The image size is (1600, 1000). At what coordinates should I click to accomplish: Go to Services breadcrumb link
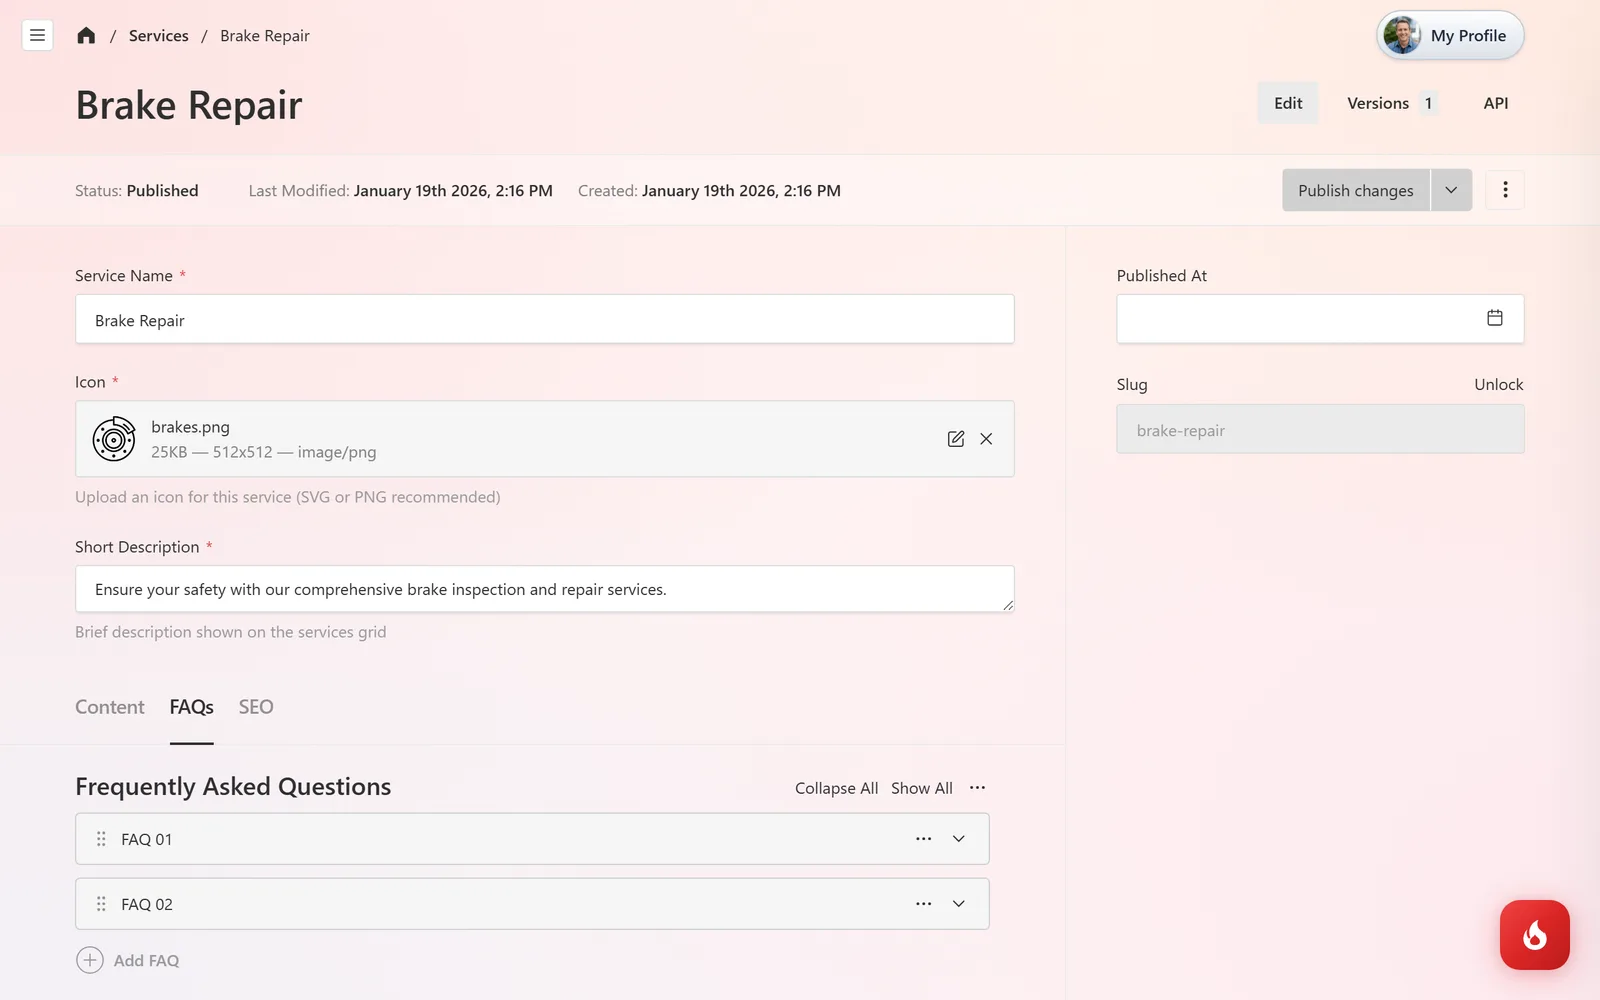(158, 35)
